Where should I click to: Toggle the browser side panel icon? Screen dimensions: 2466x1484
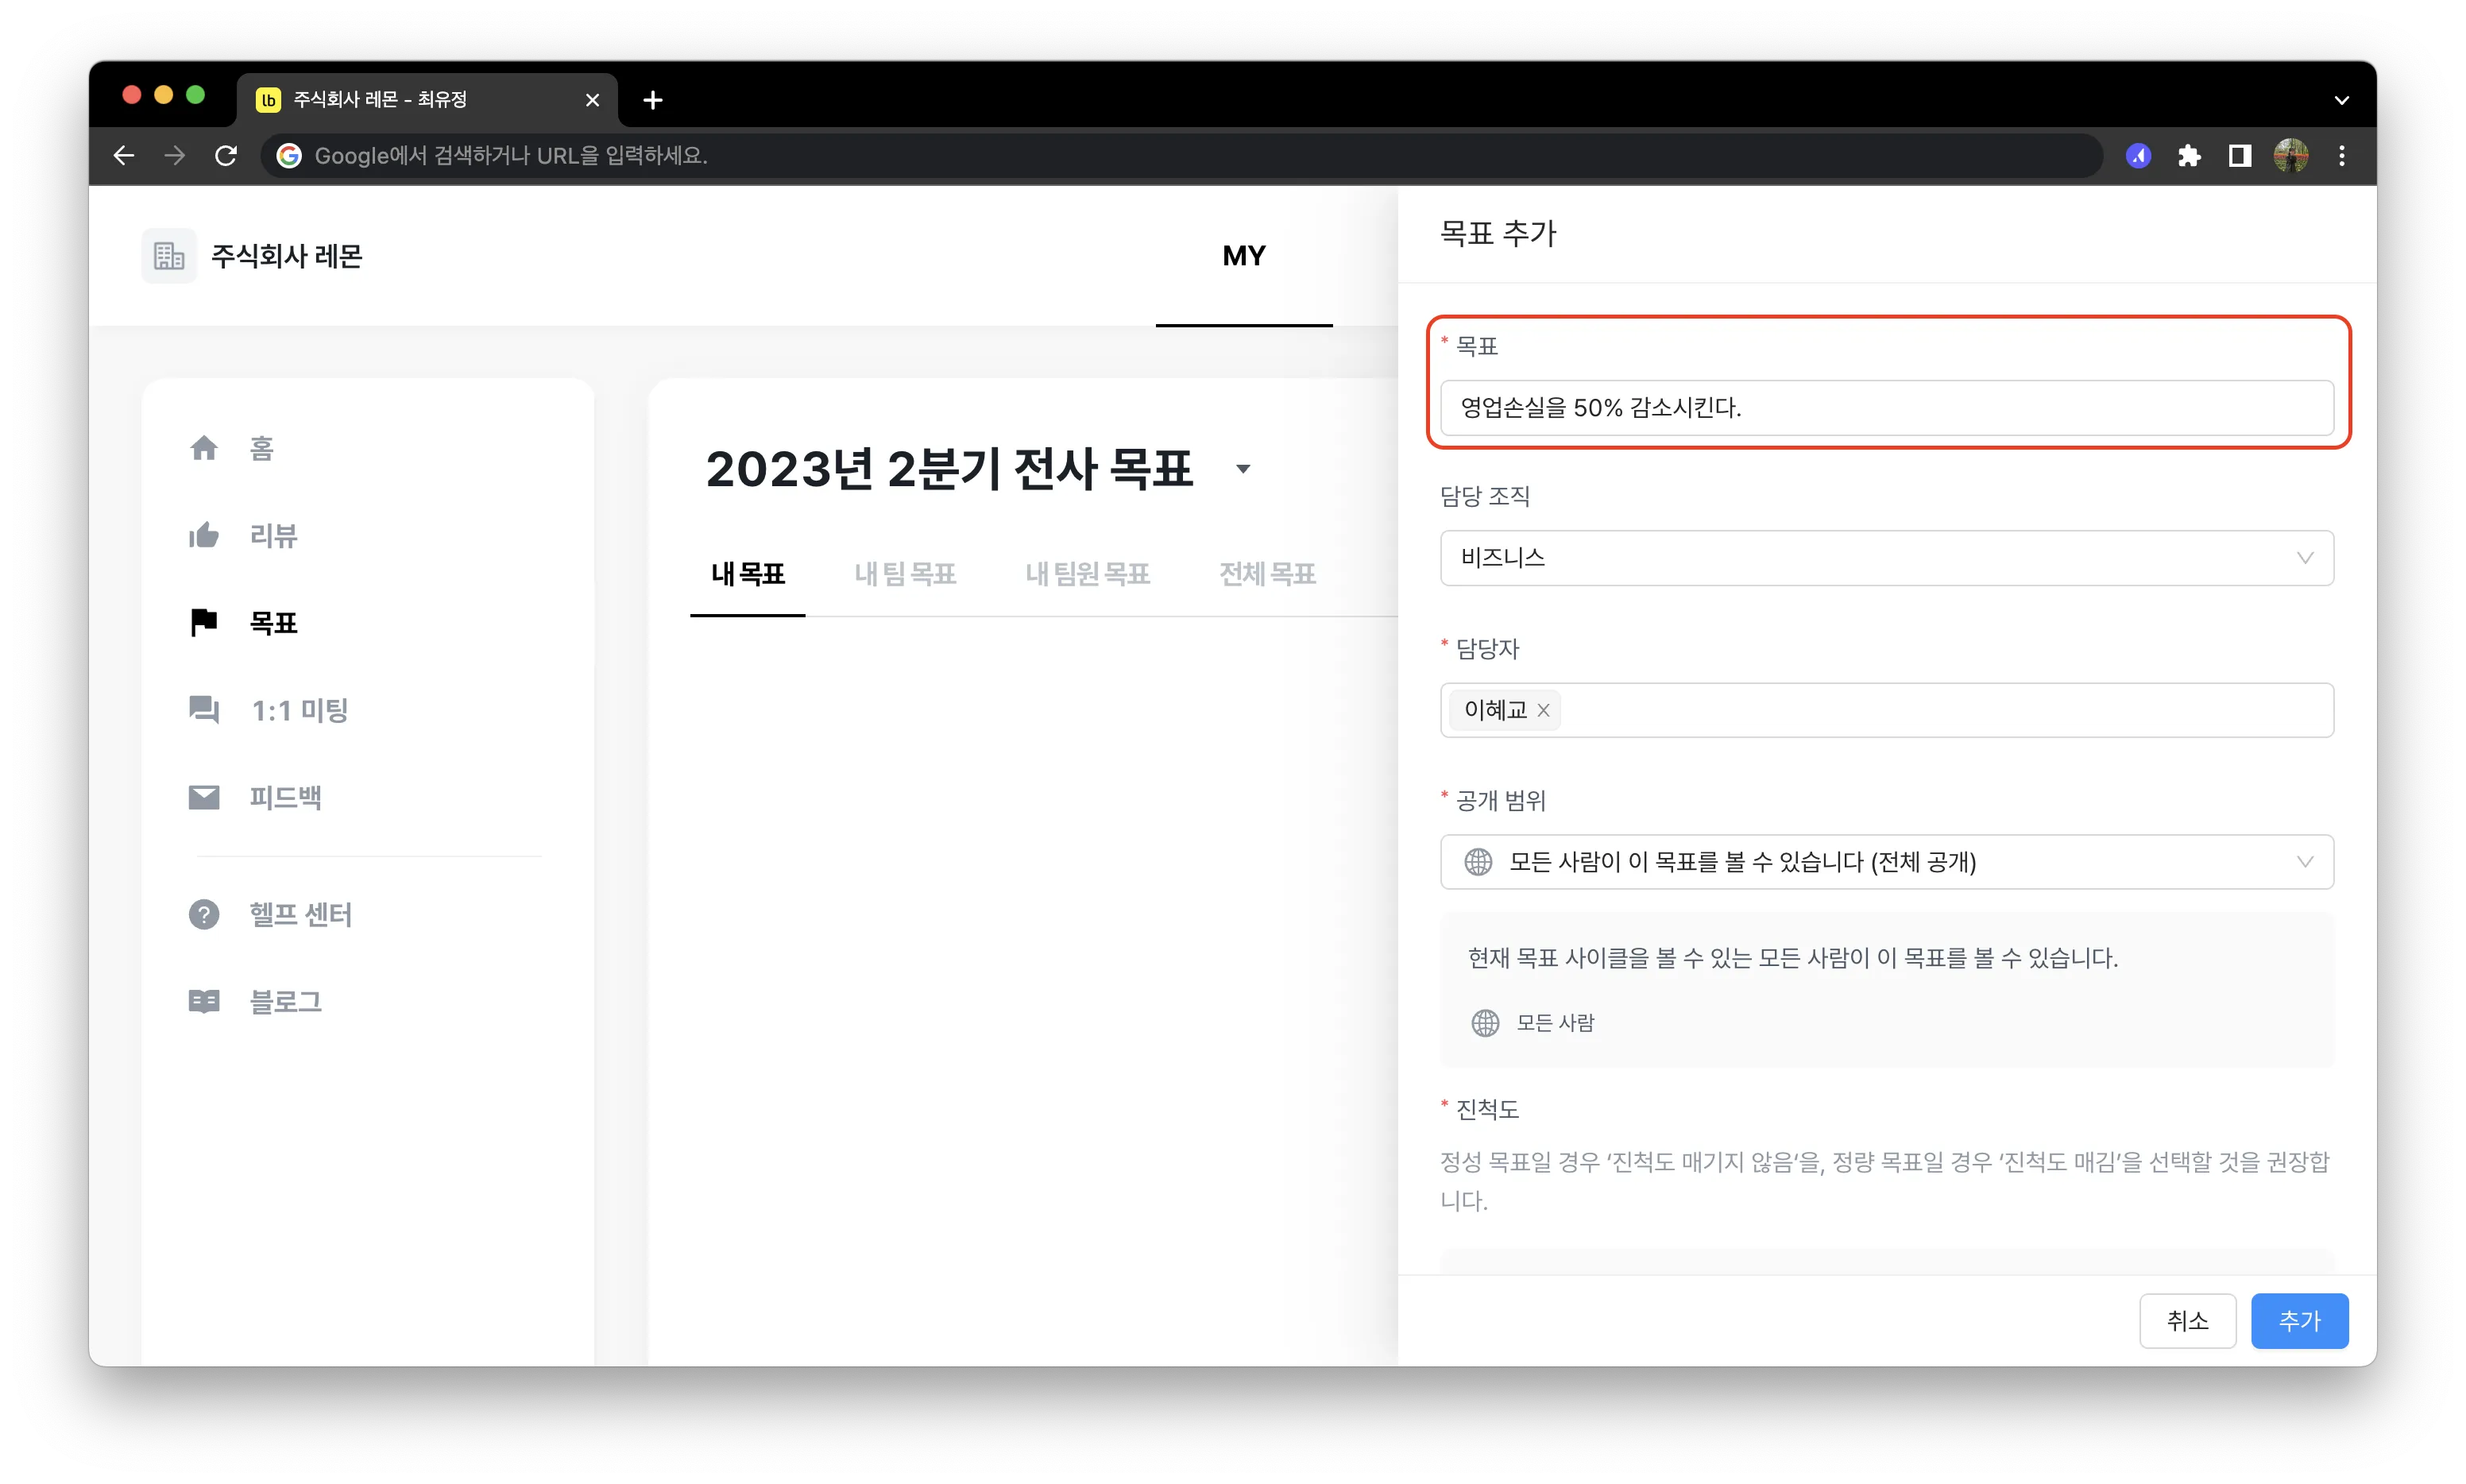tap(2240, 156)
